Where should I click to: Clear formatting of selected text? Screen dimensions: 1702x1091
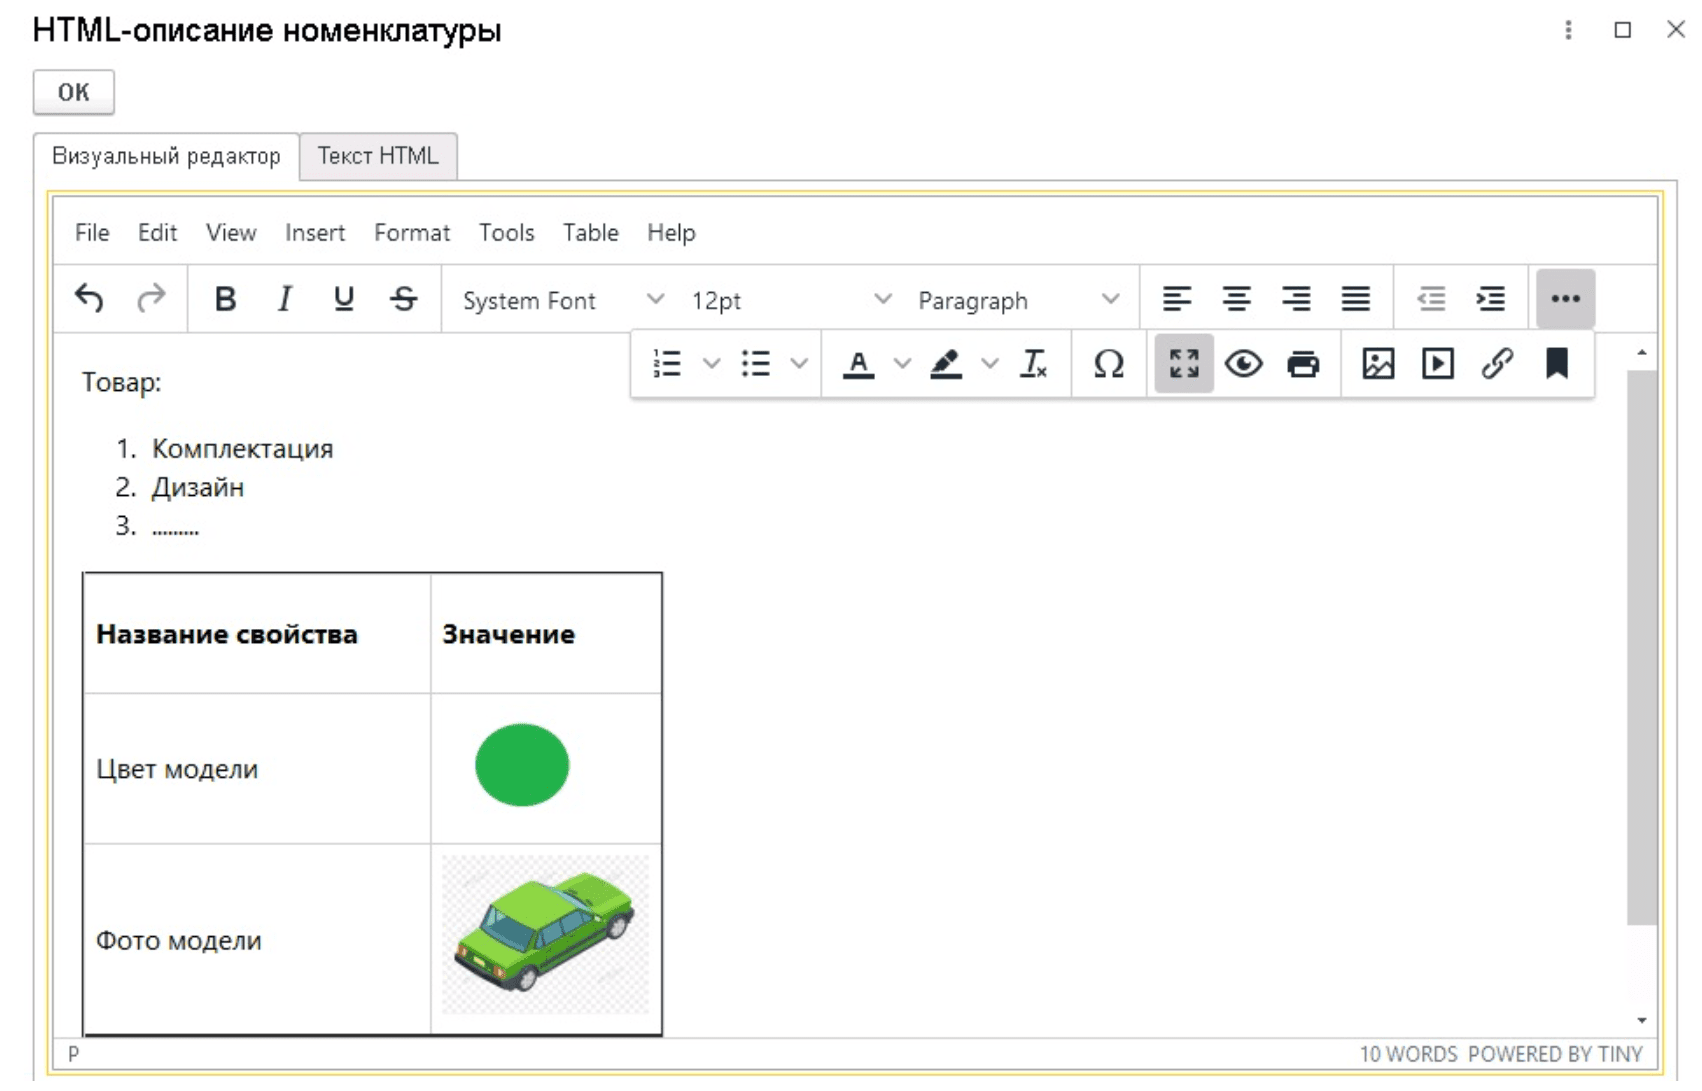tap(1033, 364)
